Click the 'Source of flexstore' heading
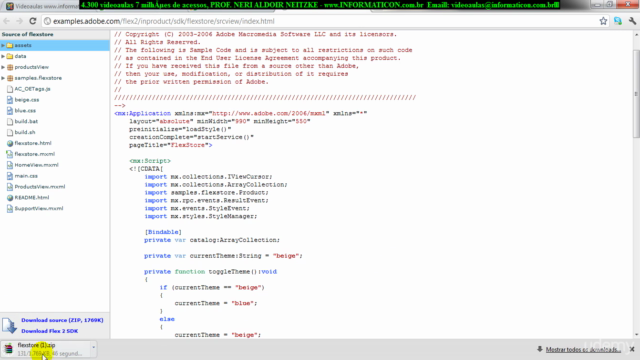The height and width of the screenshot is (360, 640). (x=27, y=34)
